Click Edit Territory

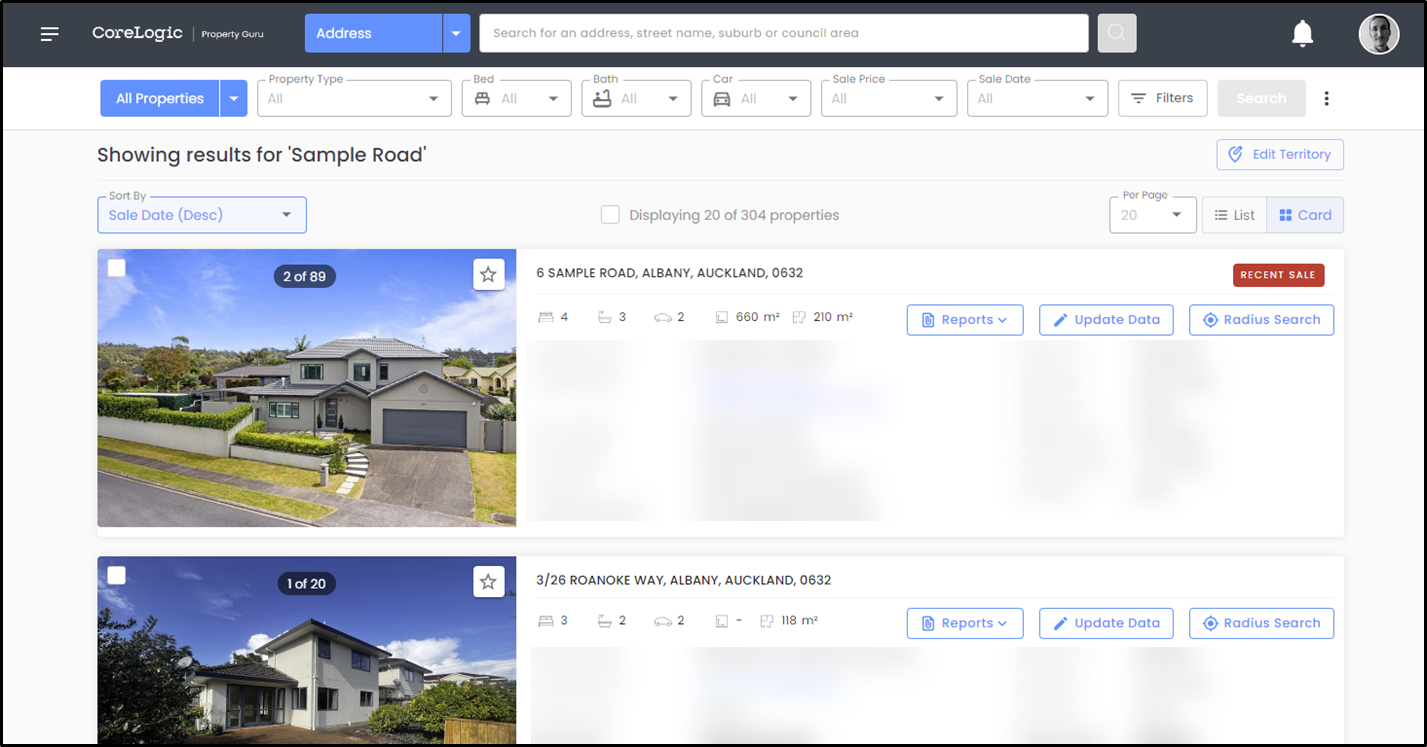(1280, 154)
